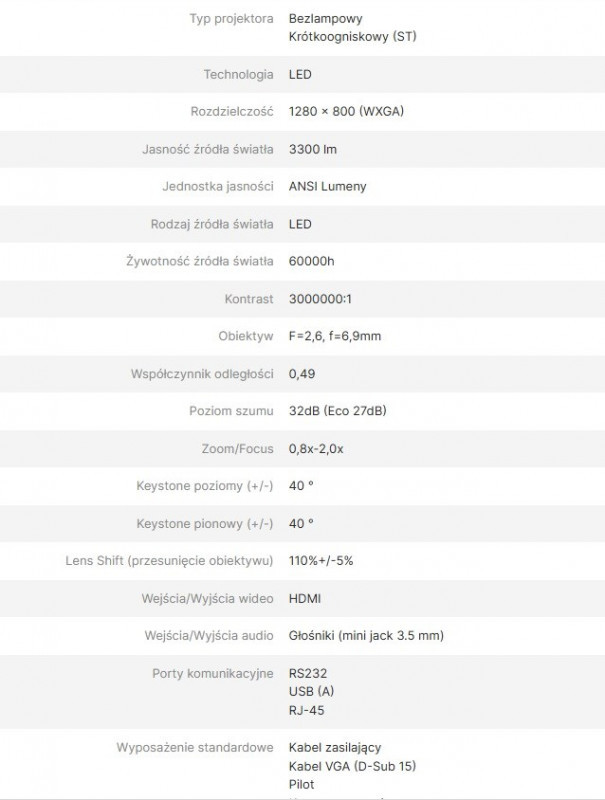This screenshot has height=800, width=605.
Task: Click the "HDMI" video input value
Action: (x=305, y=598)
